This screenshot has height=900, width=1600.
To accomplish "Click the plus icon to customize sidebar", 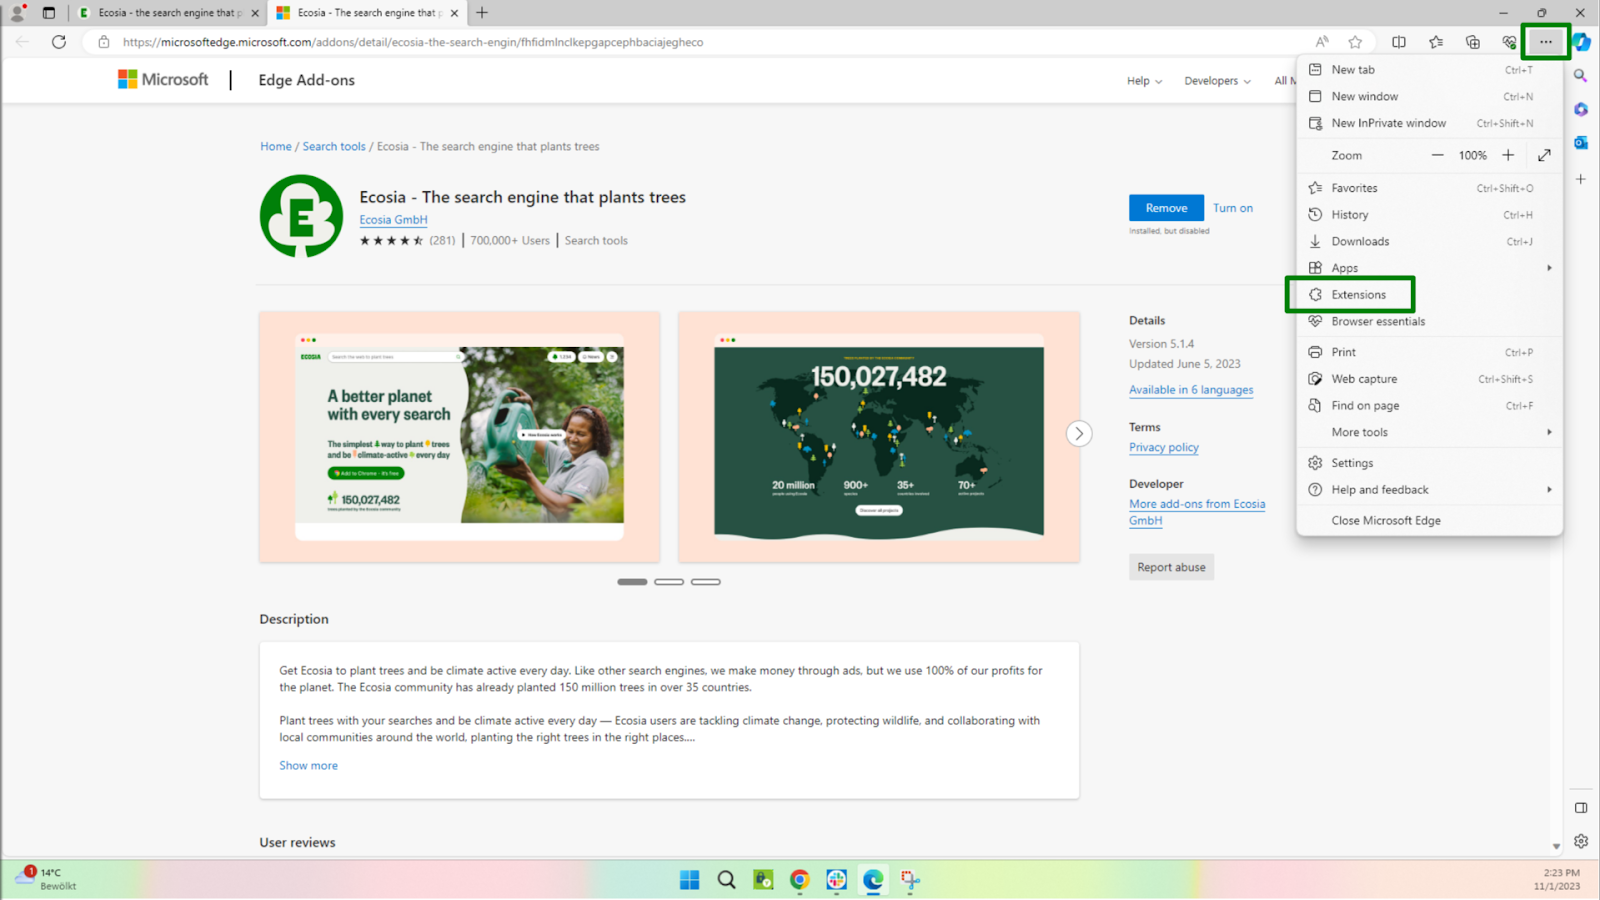I will click(x=1581, y=179).
